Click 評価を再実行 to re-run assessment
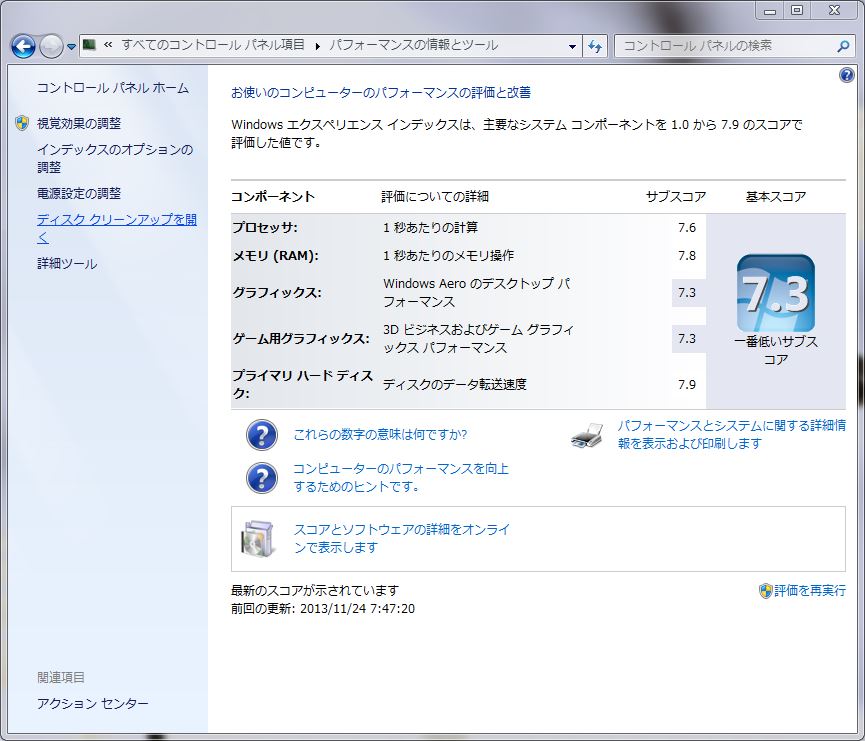The width and height of the screenshot is (865, 741). coord(809,591)
